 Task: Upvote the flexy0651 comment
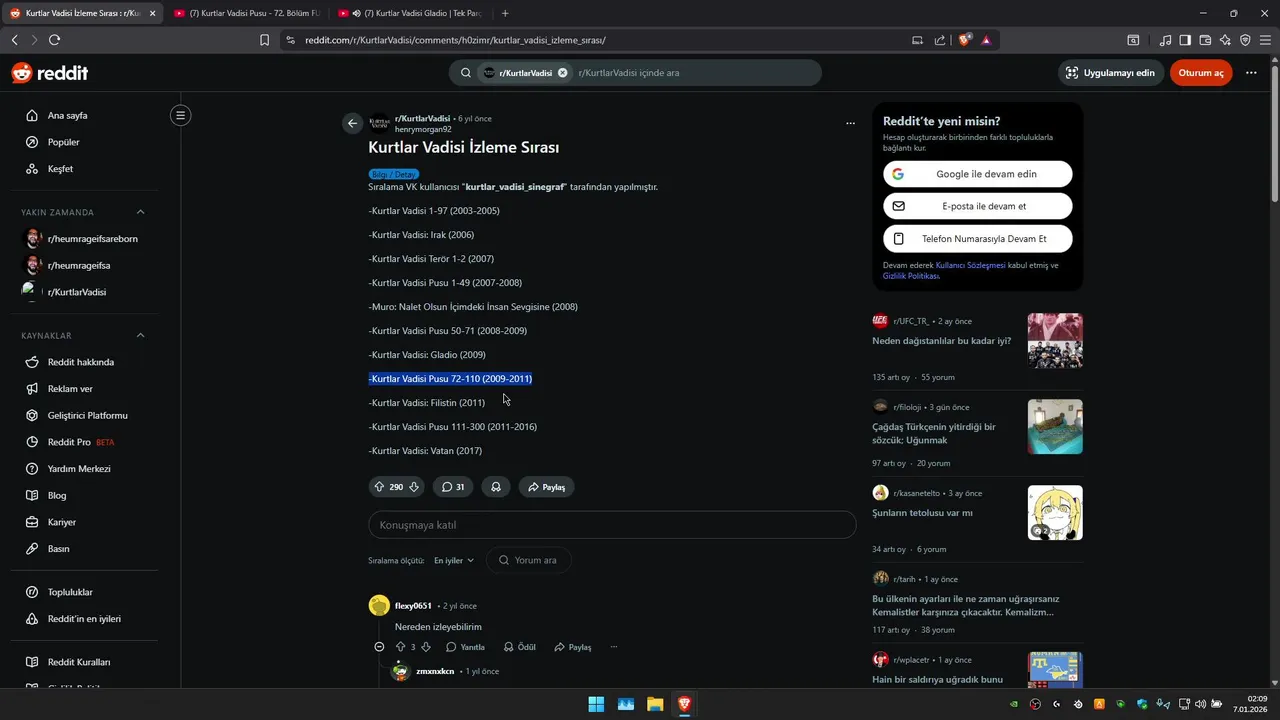pos(401,647)
